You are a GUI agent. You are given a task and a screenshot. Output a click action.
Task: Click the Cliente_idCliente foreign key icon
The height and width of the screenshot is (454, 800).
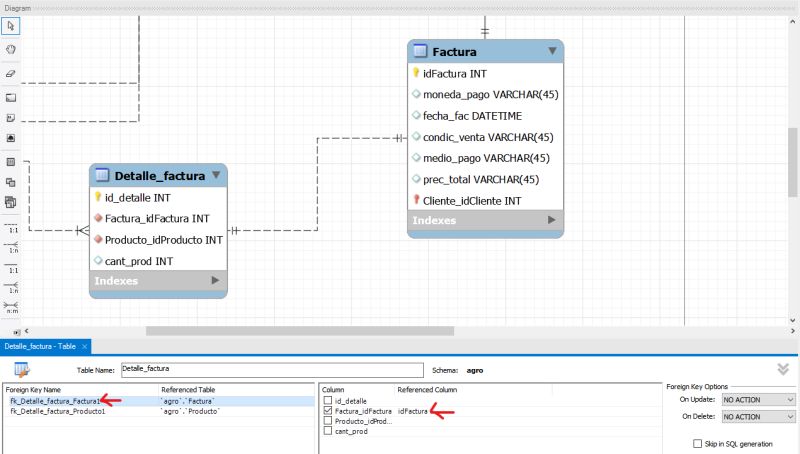click(416, 200)
